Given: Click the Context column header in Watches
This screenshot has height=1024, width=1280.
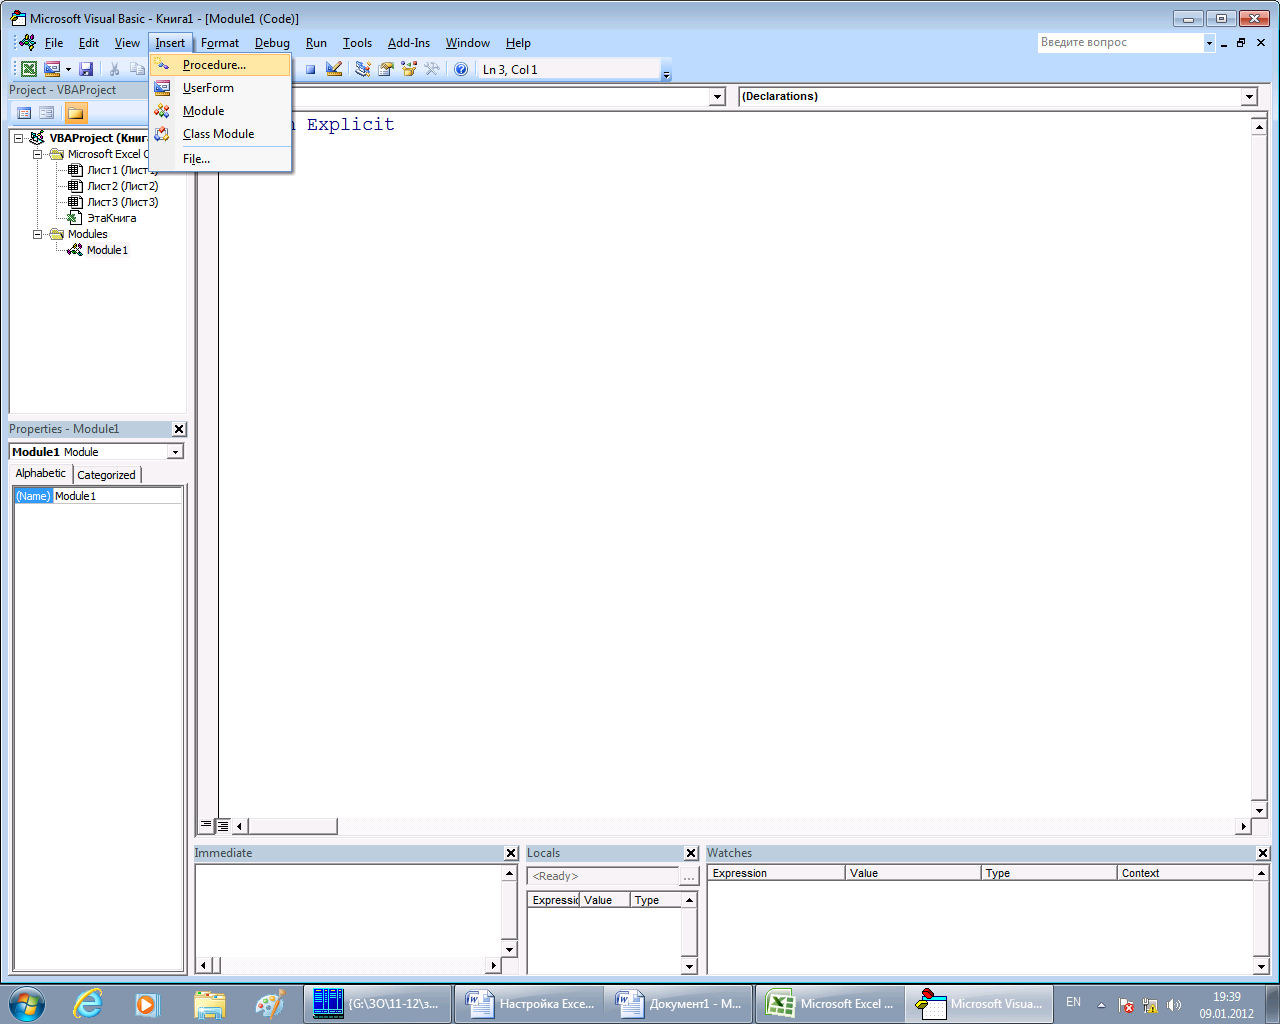Looking at the screenshot, I should pos(1185,873).
